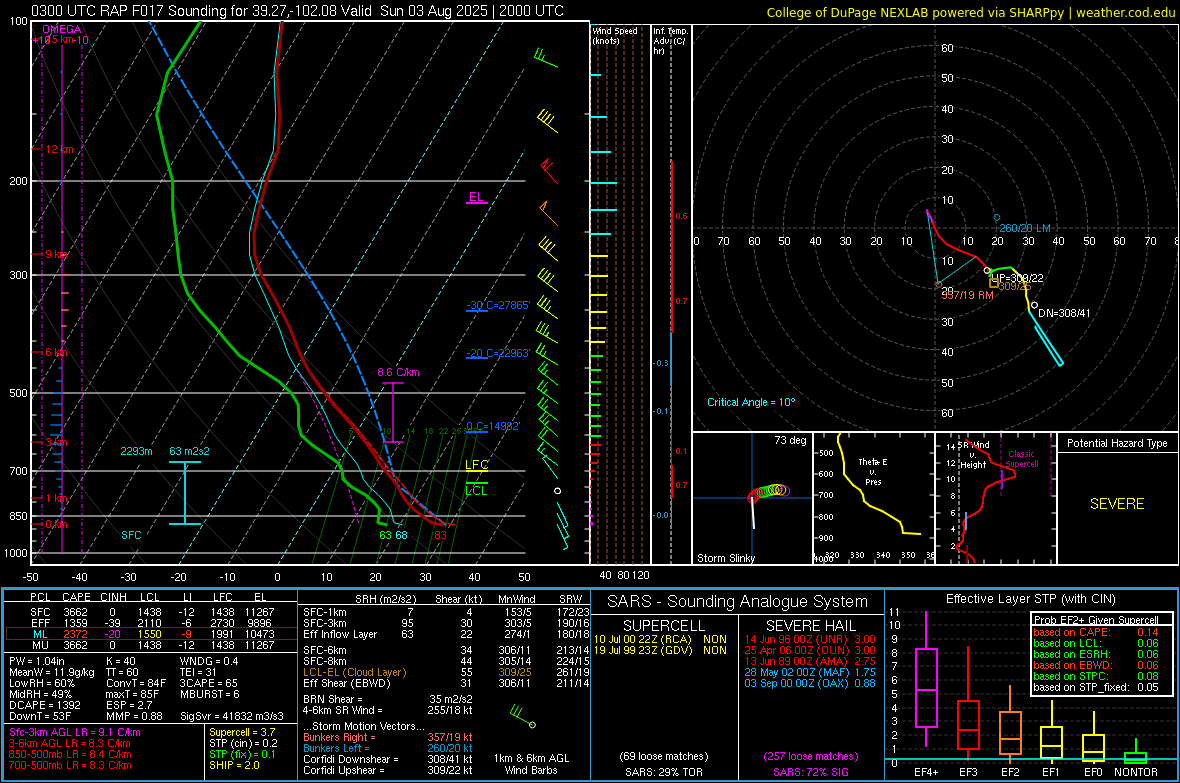Click the magenta EL marker label
The height and width of the screenshot is (783, 1180).
coord(476,197)
